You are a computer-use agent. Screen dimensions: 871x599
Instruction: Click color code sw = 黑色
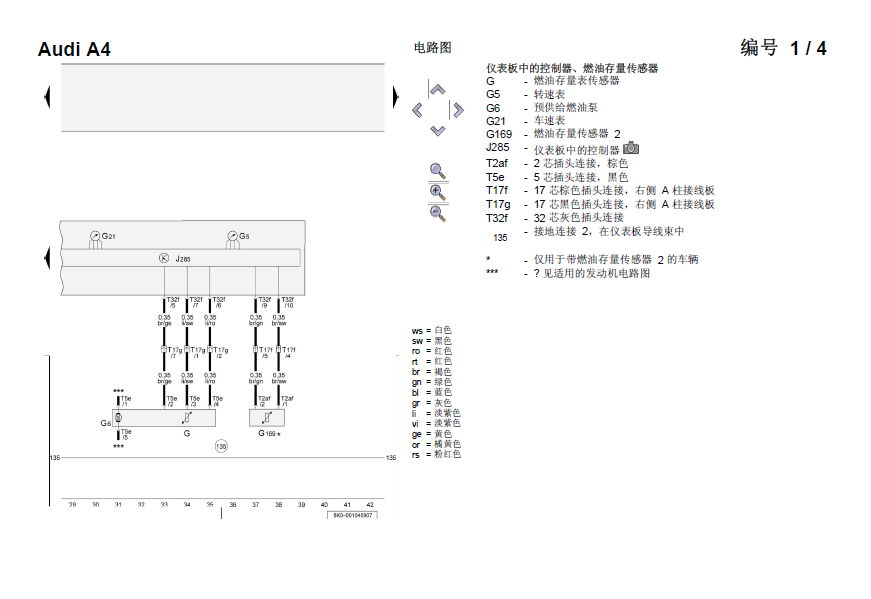coord(432,341)
